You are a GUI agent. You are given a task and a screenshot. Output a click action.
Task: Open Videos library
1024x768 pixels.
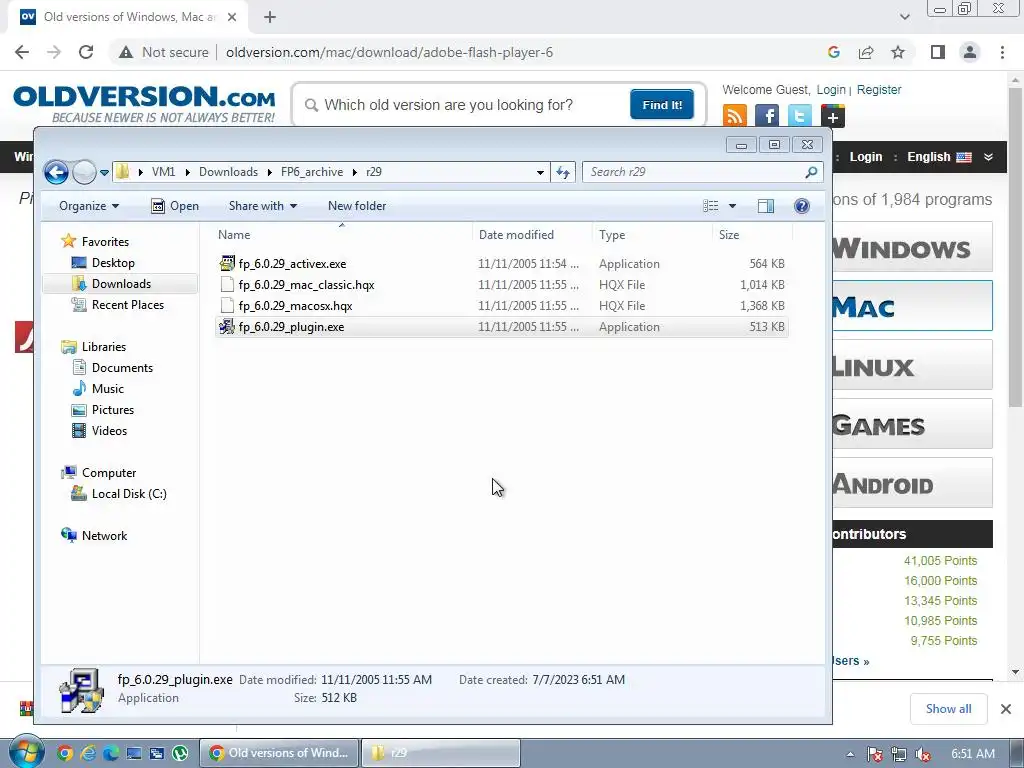tap(108, 430)
